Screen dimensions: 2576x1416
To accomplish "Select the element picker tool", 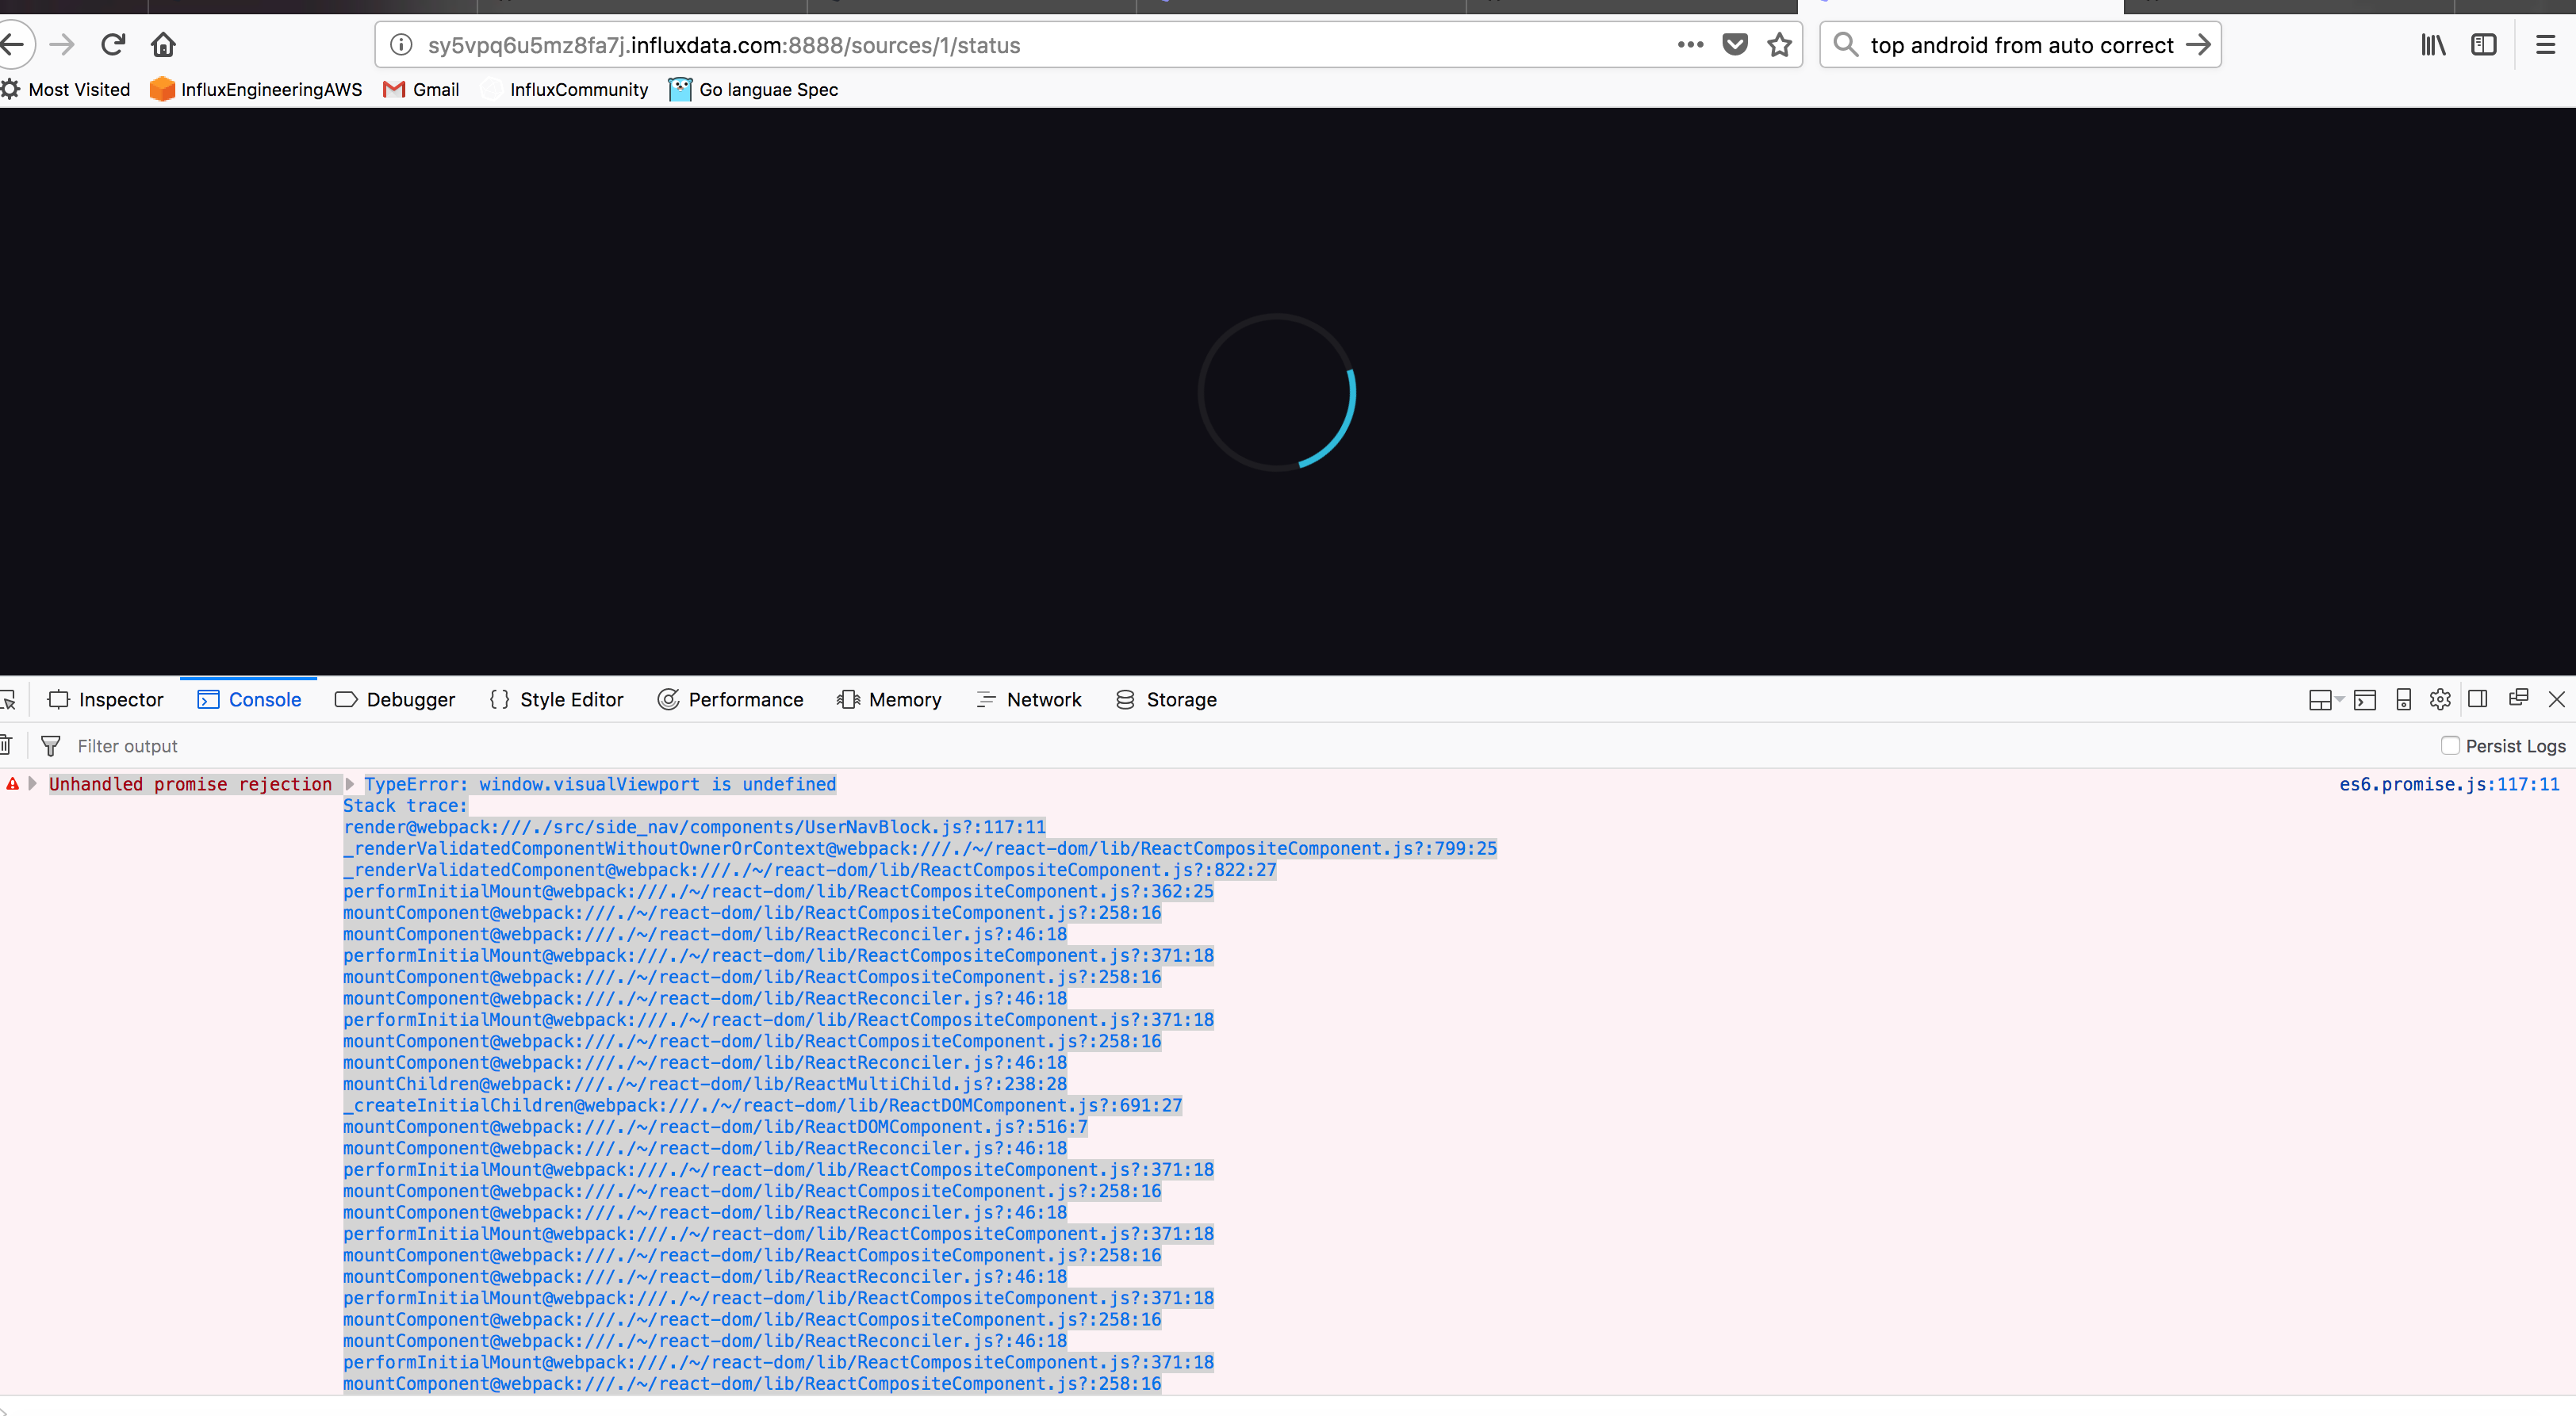I will tap(10, 699).
